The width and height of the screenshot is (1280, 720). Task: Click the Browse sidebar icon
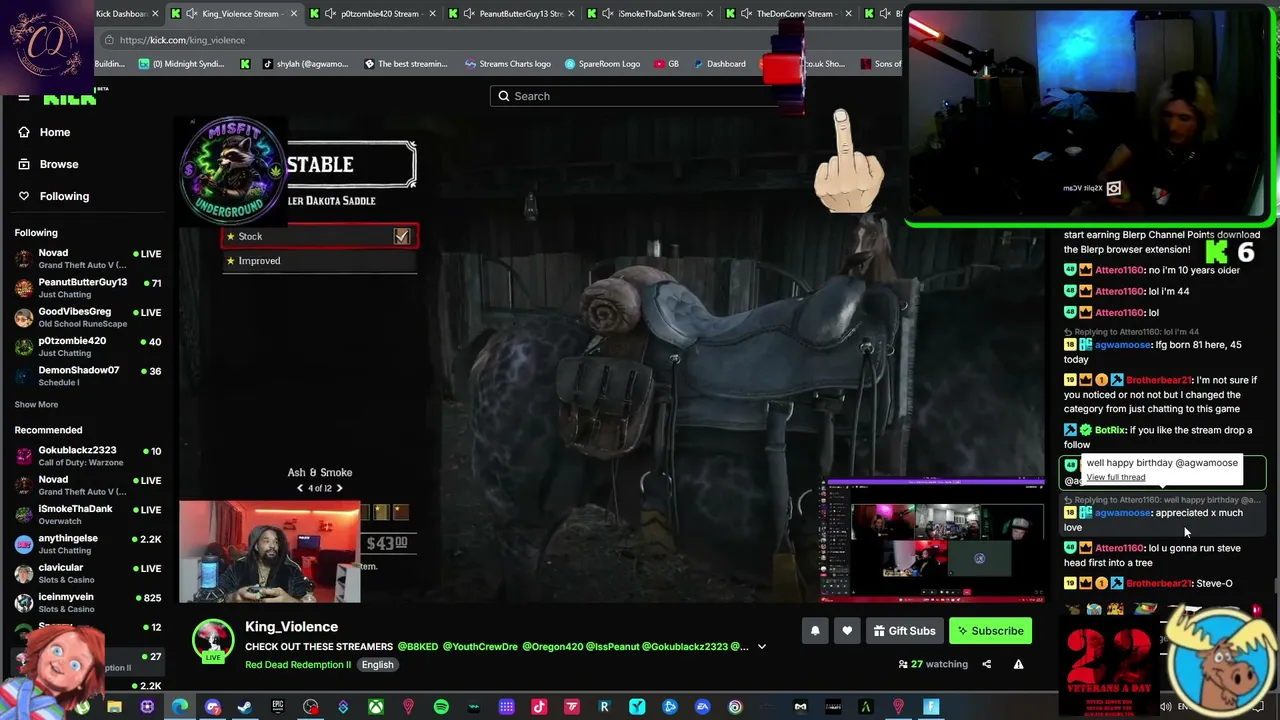pos(24,164)
